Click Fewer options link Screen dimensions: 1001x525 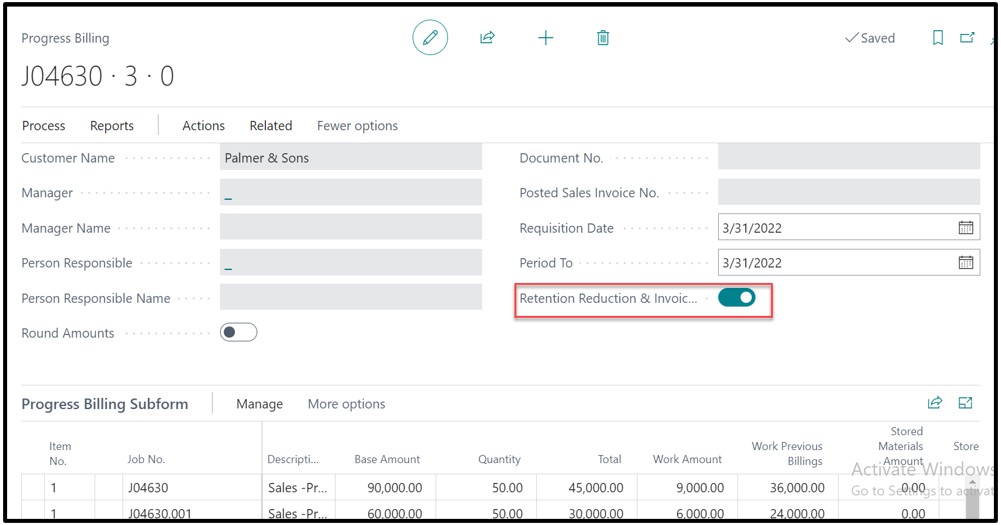[x=357, y=126]
